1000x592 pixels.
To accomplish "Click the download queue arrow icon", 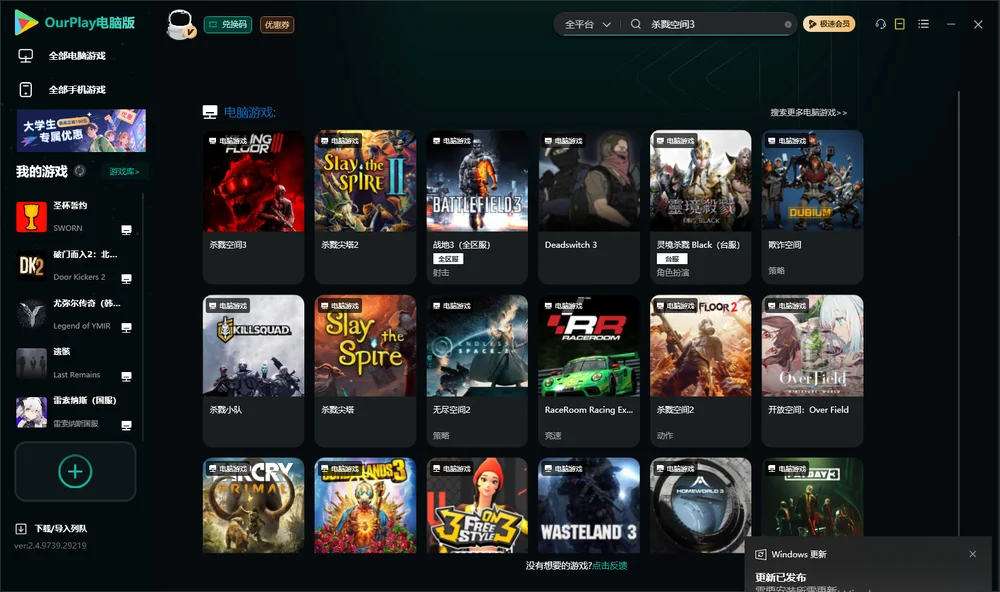I will coord(21,529).
